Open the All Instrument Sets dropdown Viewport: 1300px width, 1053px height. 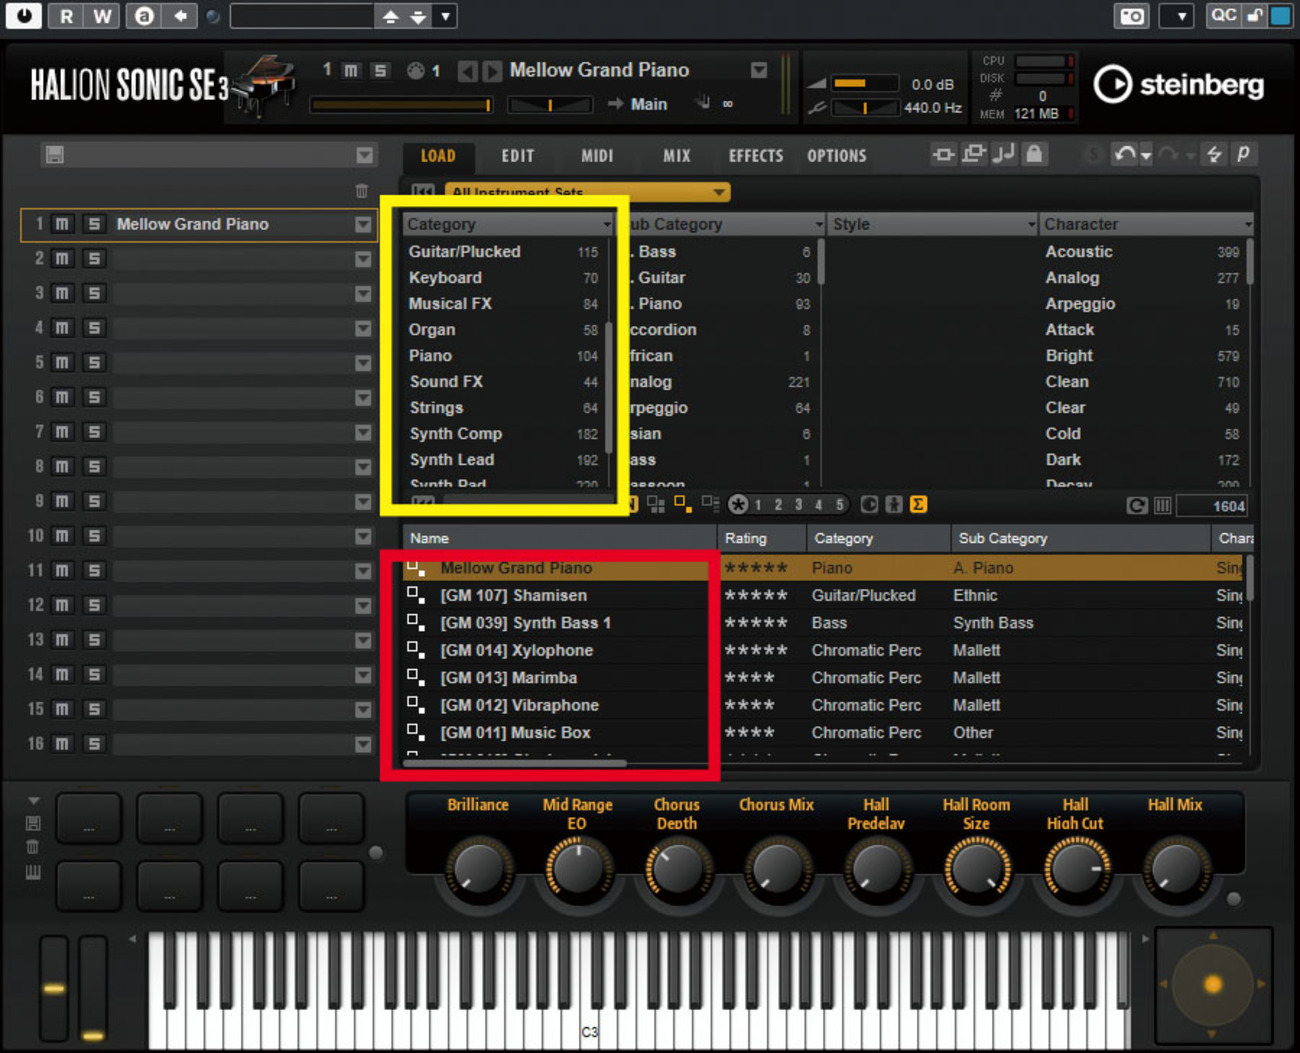click(x=586, y=192)
